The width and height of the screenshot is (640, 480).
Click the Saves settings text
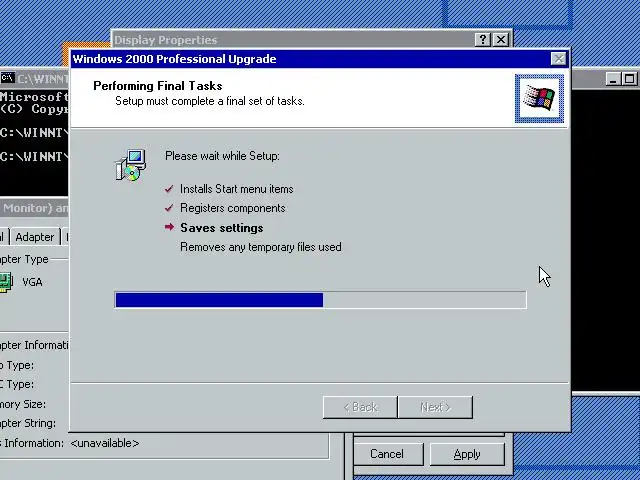pos(222,228)
